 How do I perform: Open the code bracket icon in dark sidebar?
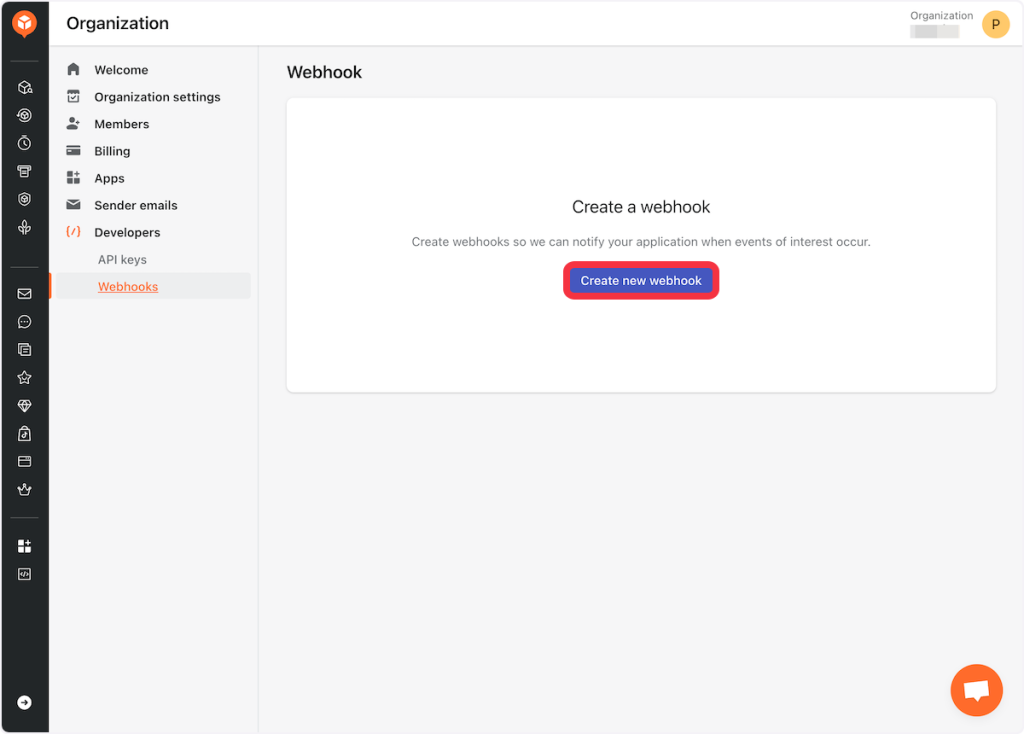point(24,574)
